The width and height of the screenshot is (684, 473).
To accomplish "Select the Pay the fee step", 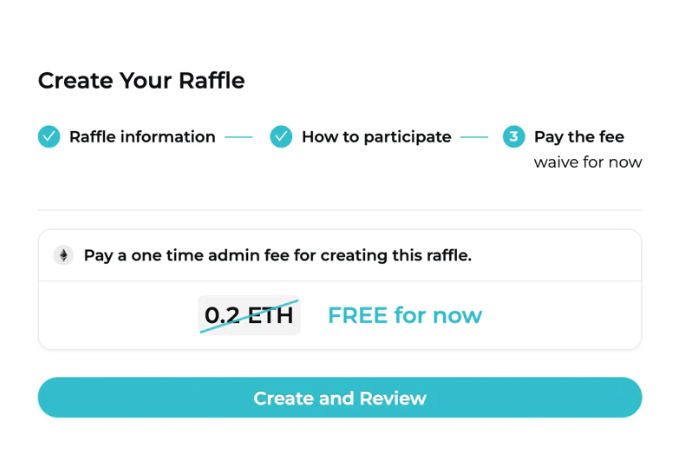I will pyautogui.click(x=579, y=137).
